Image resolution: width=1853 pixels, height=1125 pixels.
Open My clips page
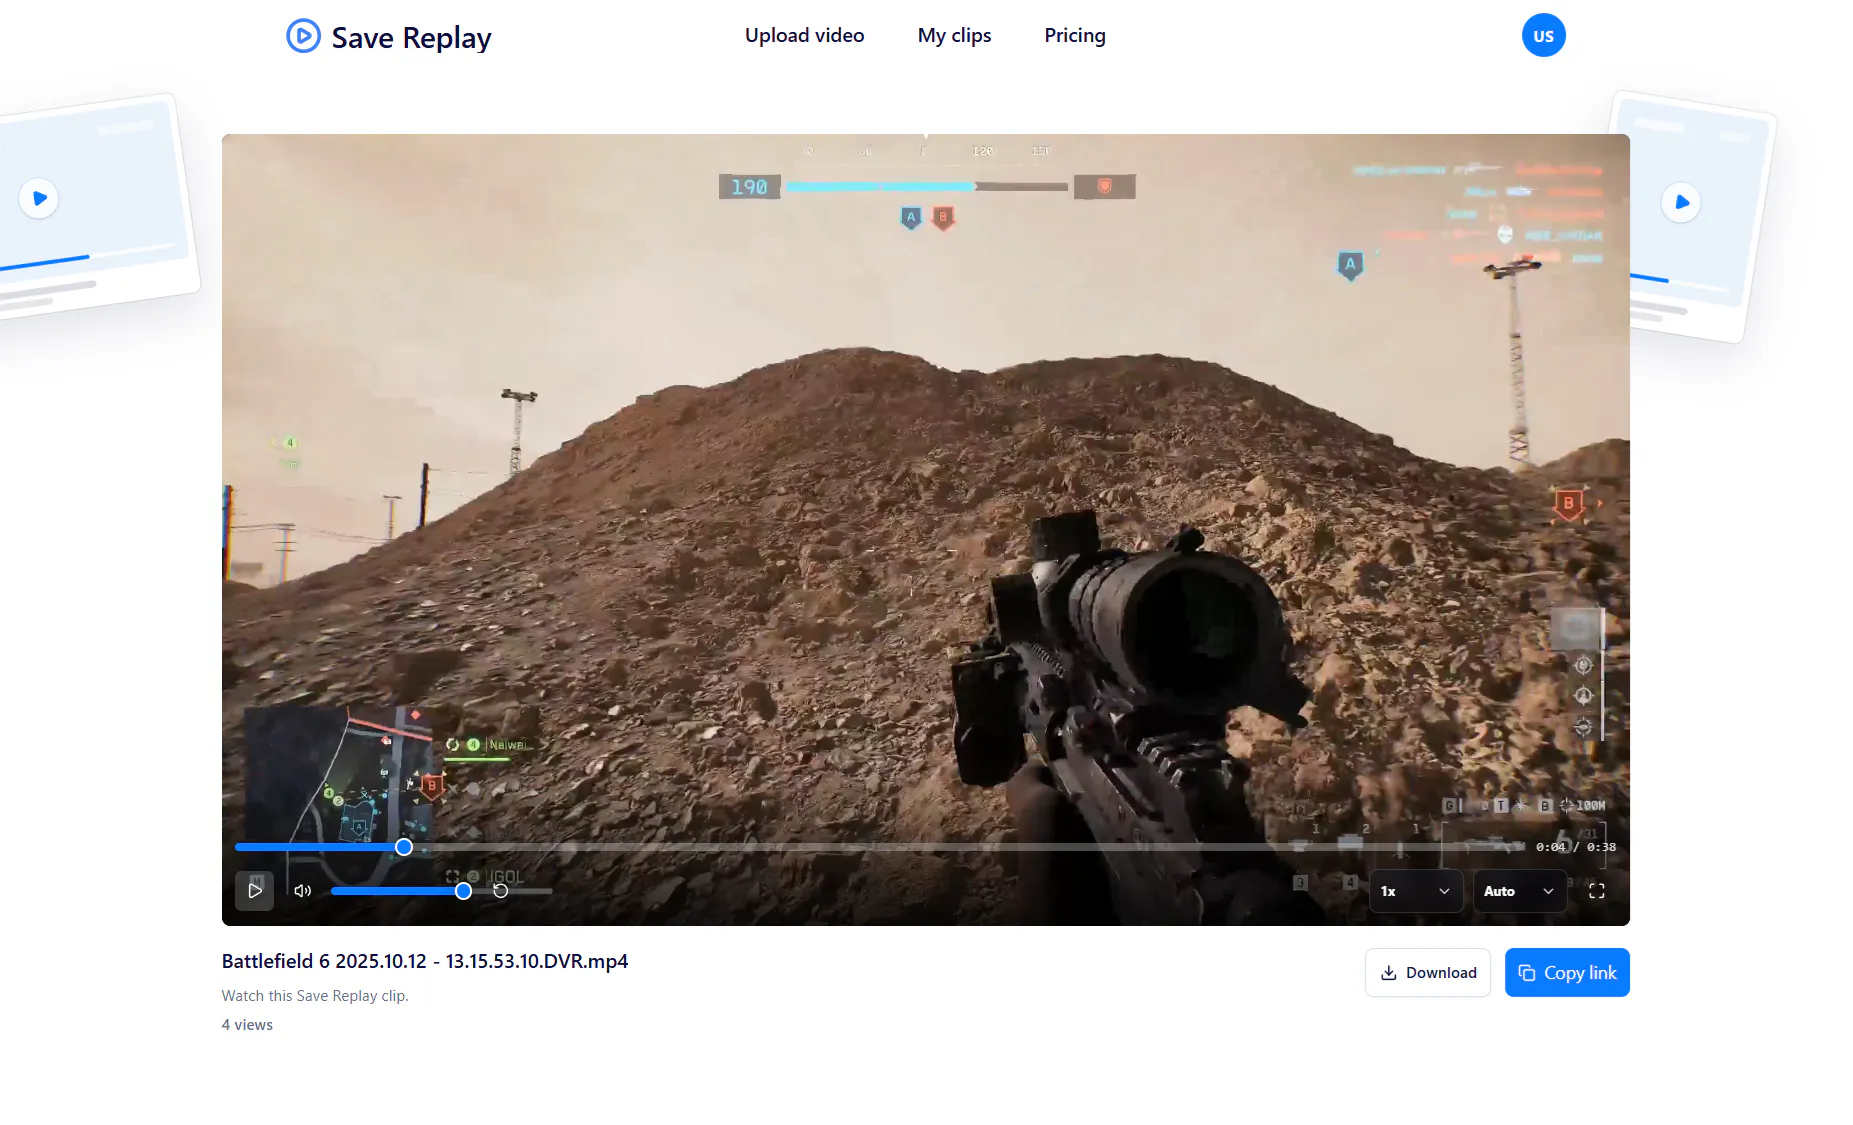(954, 35)
